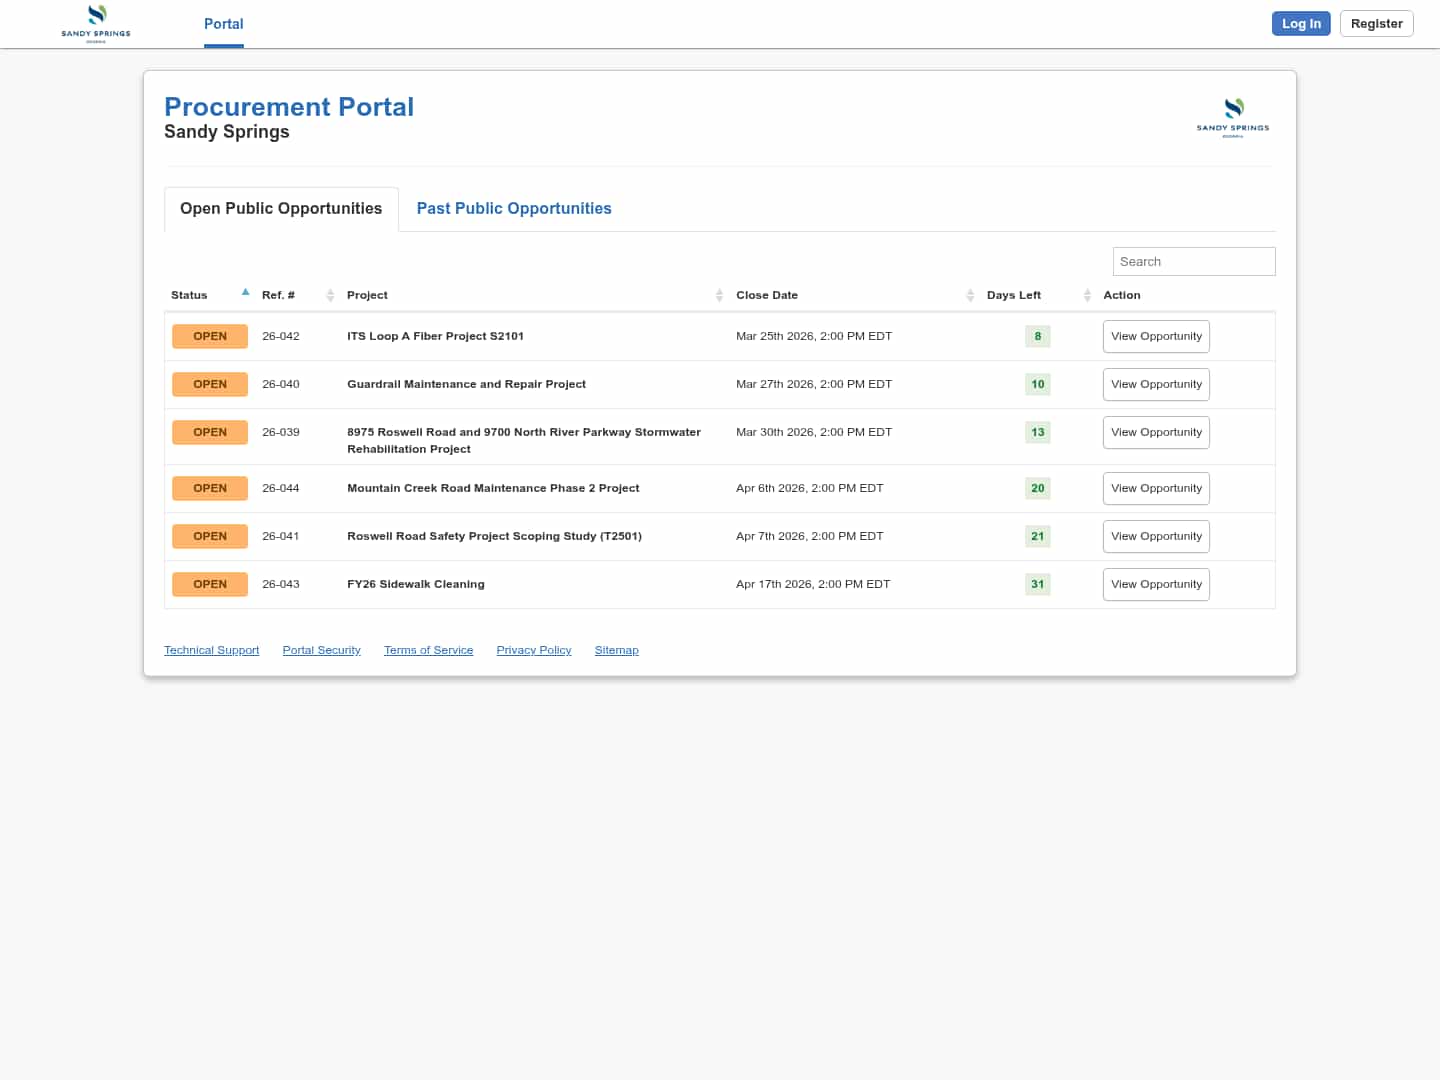Sort by Days Left column sort arrows
1440x1080 pixels.
click(1087, 295)
